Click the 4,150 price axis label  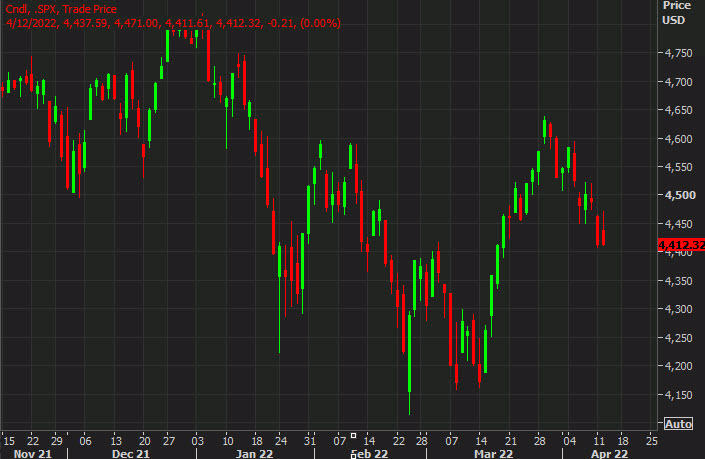pyautogui.click(x=678, y=395)
